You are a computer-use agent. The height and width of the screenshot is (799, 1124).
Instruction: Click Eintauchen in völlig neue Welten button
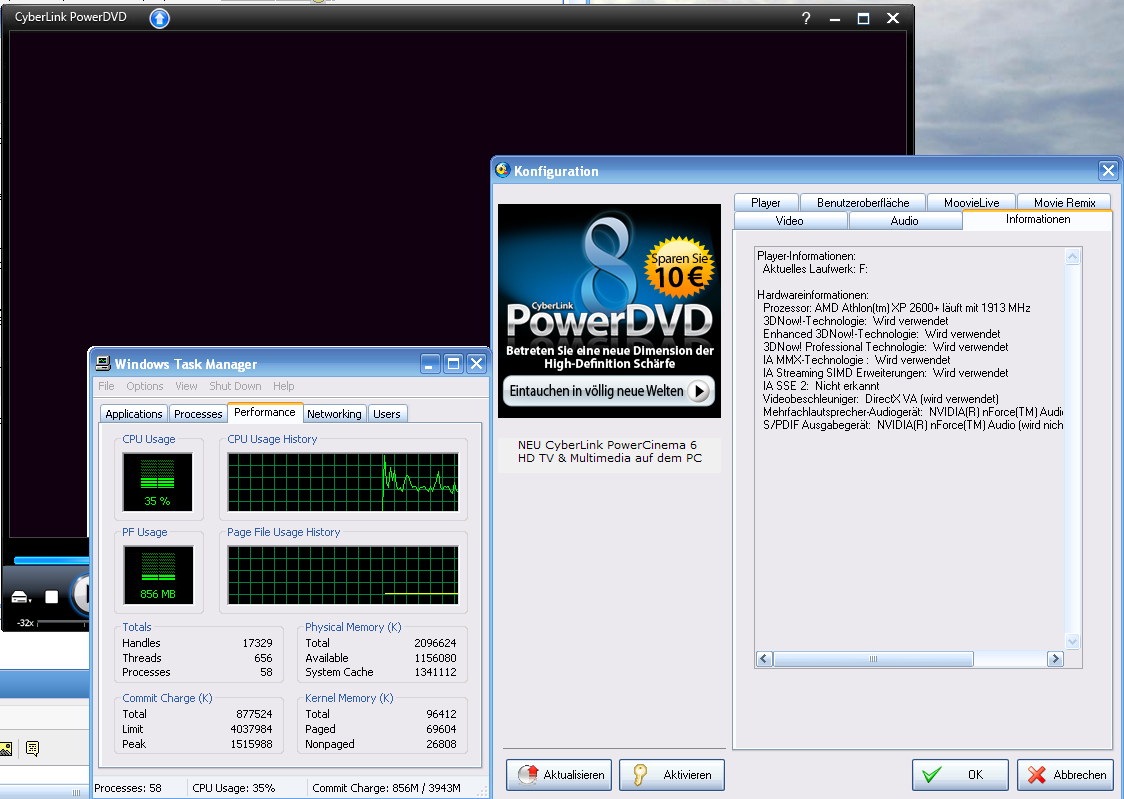pos(609,391)
